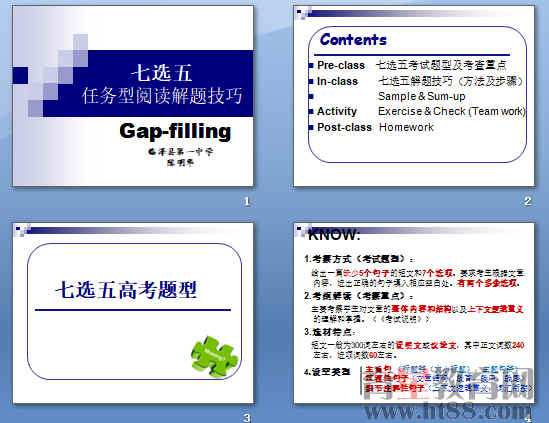549x423 pixels.
Task: Click the 任务型阅读解题技巧 title text
Action: [x=162, y=96]
